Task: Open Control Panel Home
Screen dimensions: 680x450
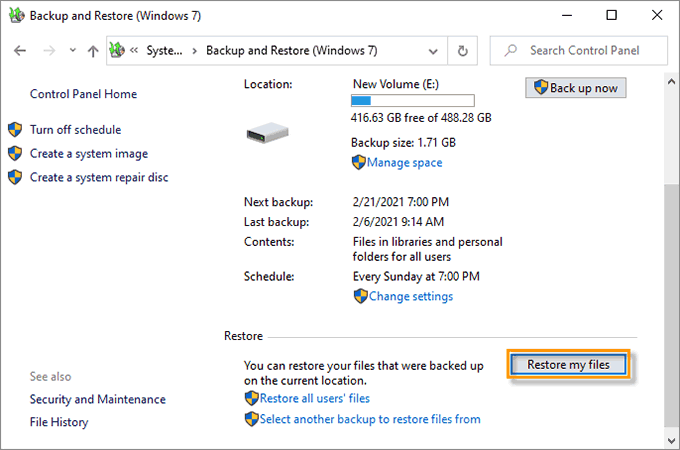Action: click(83, 94)
